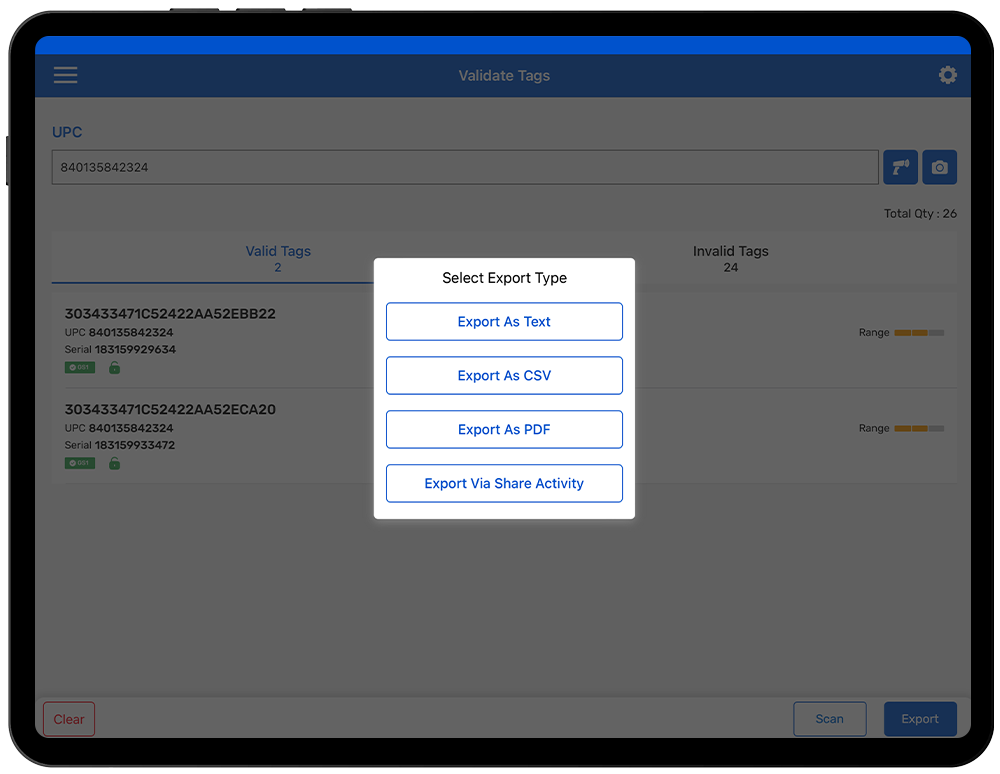This screenshot has height=774, width=1000.
Task: Switch to the Invalid Tags tab
Action: tap(730, 258)
